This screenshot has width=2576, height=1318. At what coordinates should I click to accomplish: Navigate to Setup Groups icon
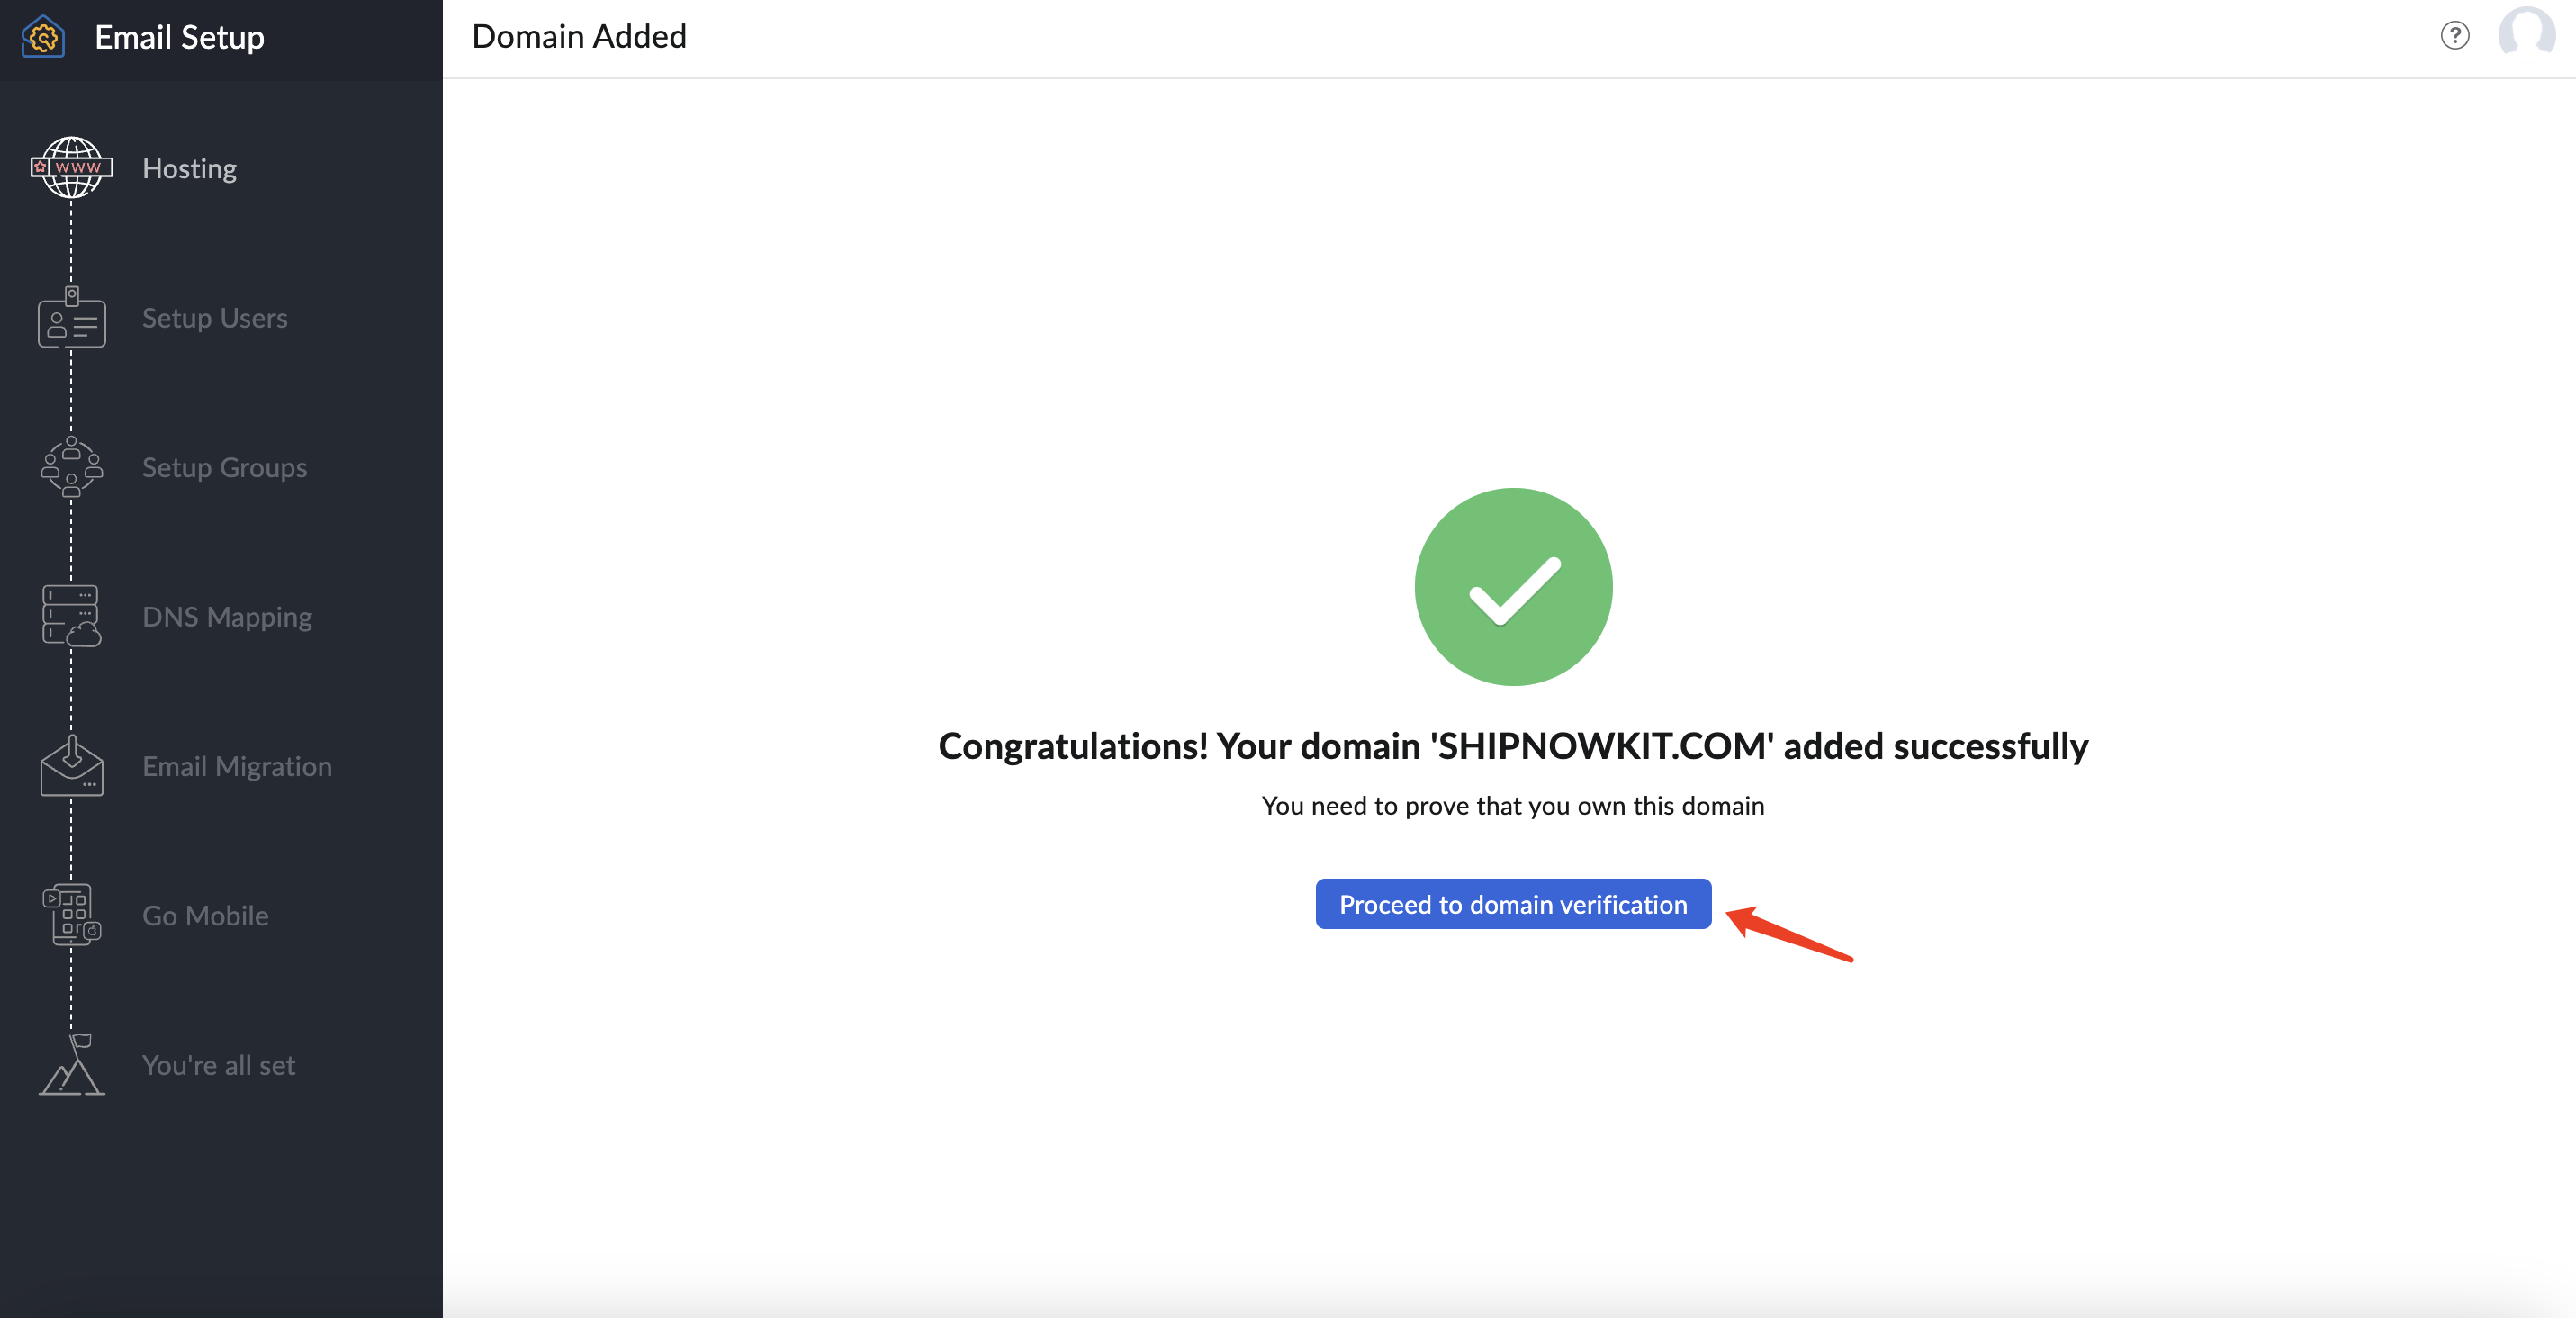[x=69, y=467]
